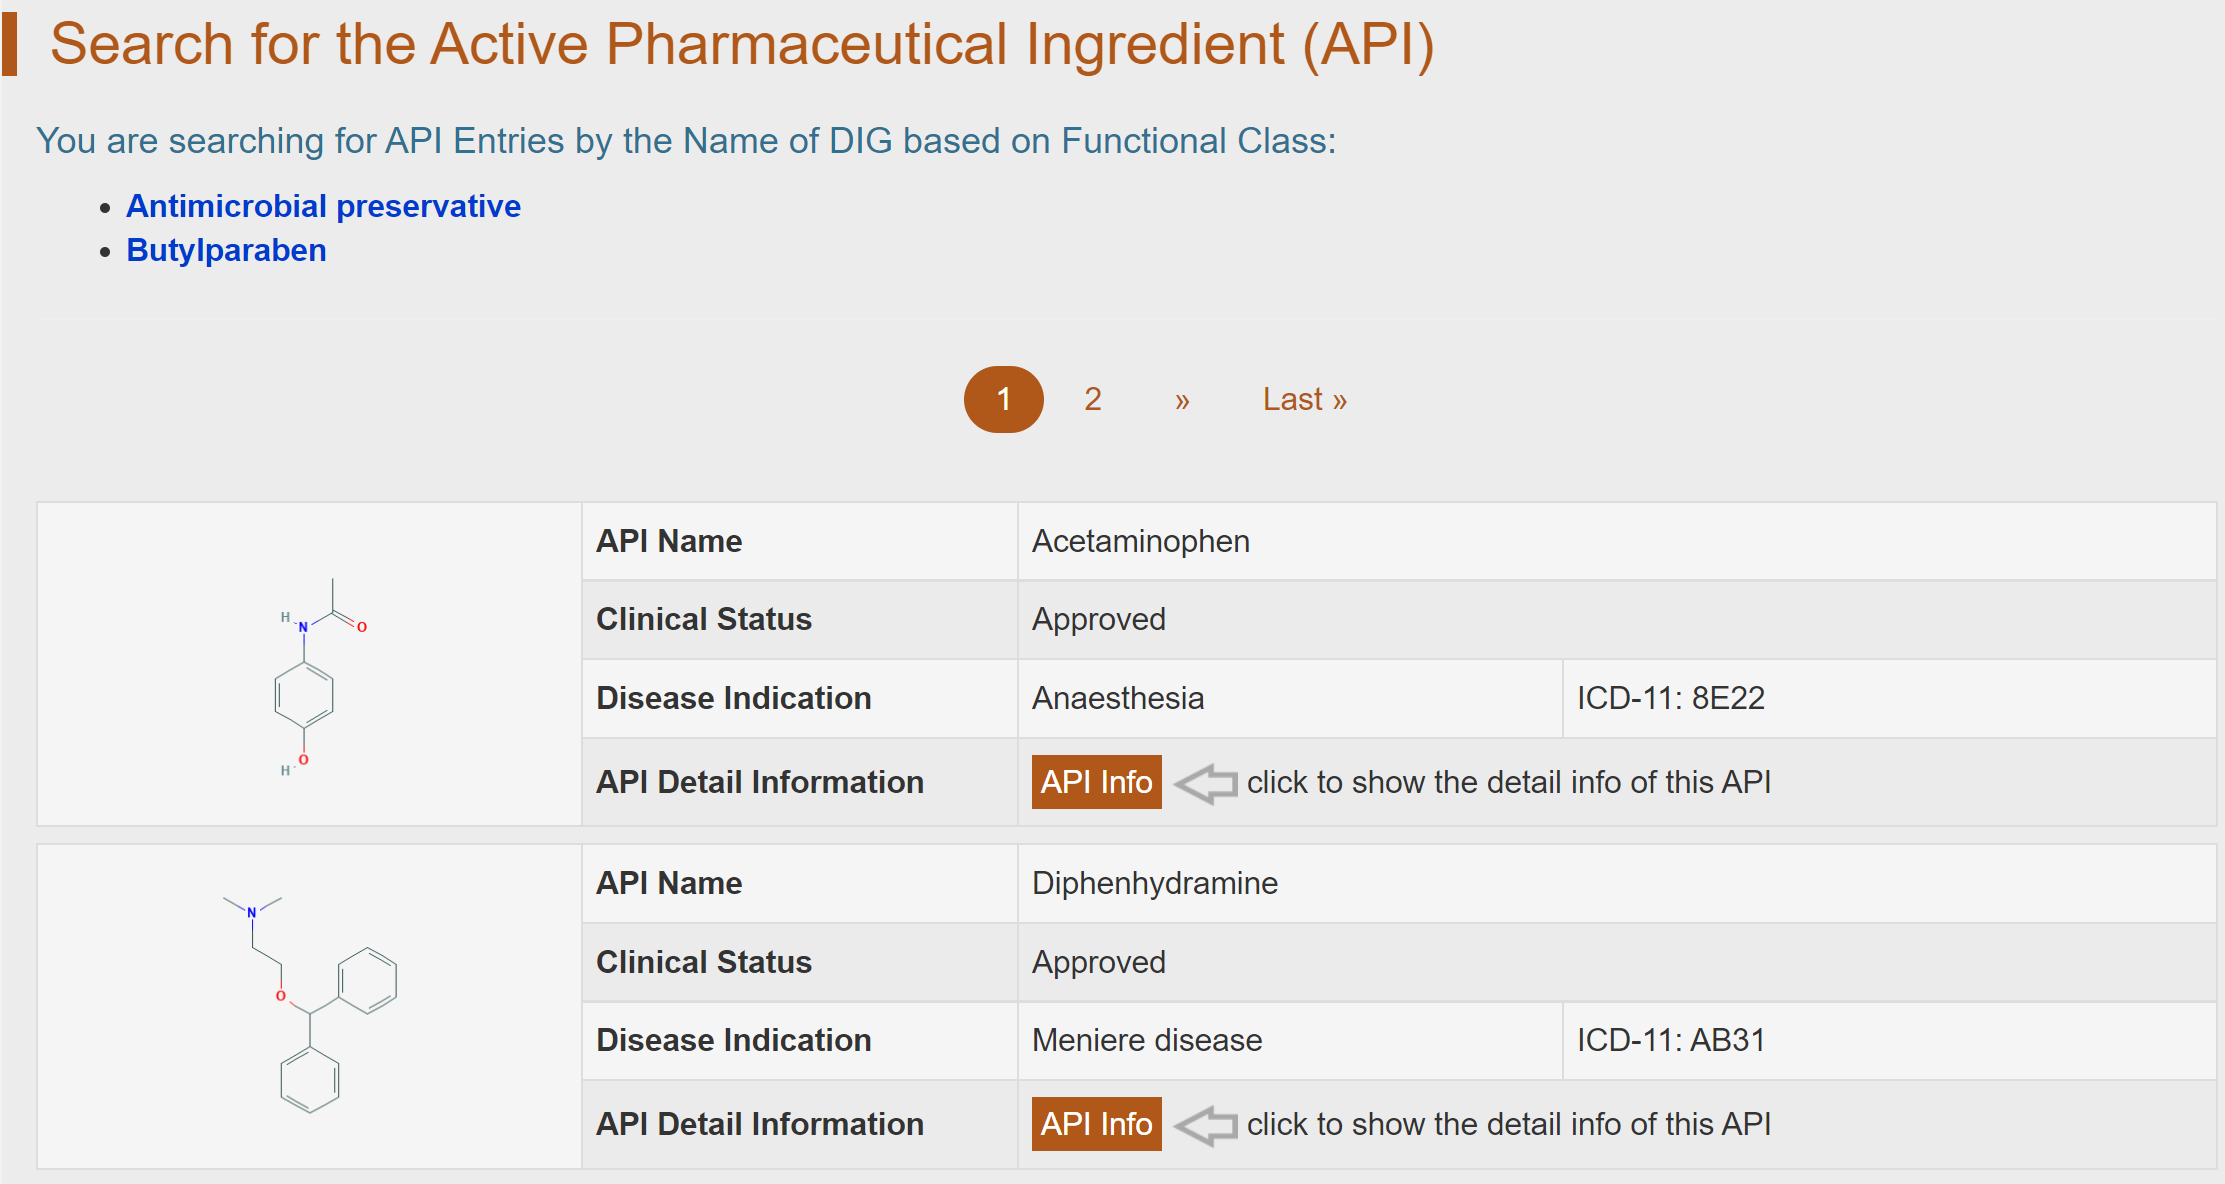Viewport: 2225px width, 1184px height.
Task: Click the page heading Search for the API
Action: tap(741, 44)
